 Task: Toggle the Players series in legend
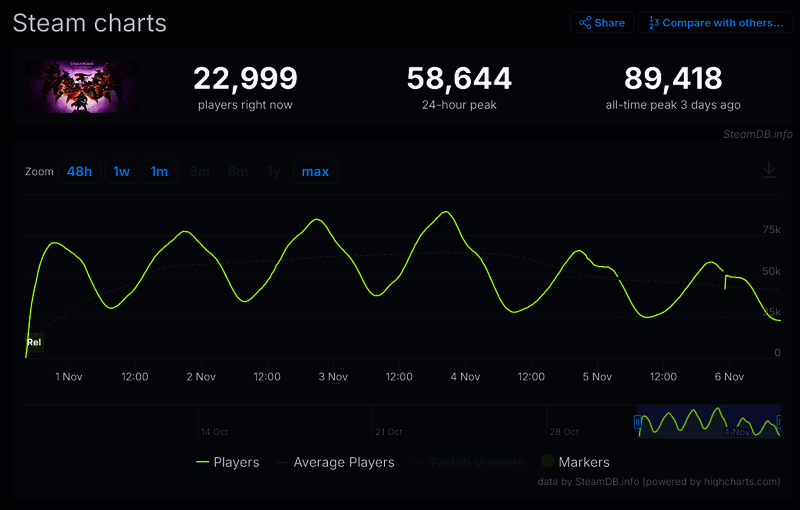236,462
